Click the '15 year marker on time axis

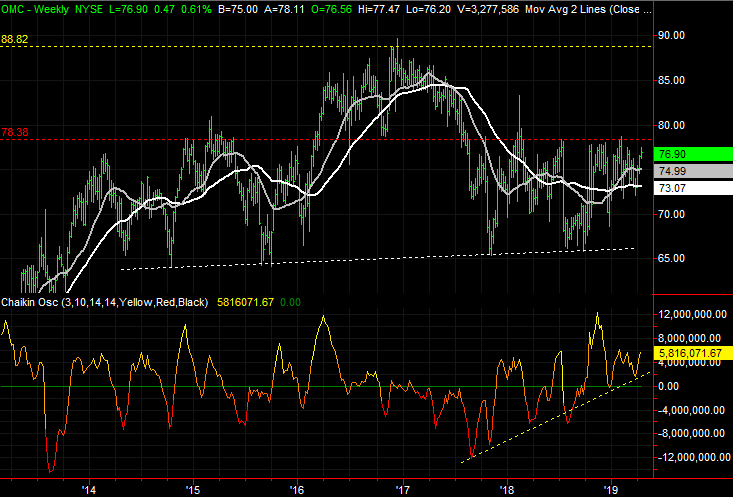(193, 489)
